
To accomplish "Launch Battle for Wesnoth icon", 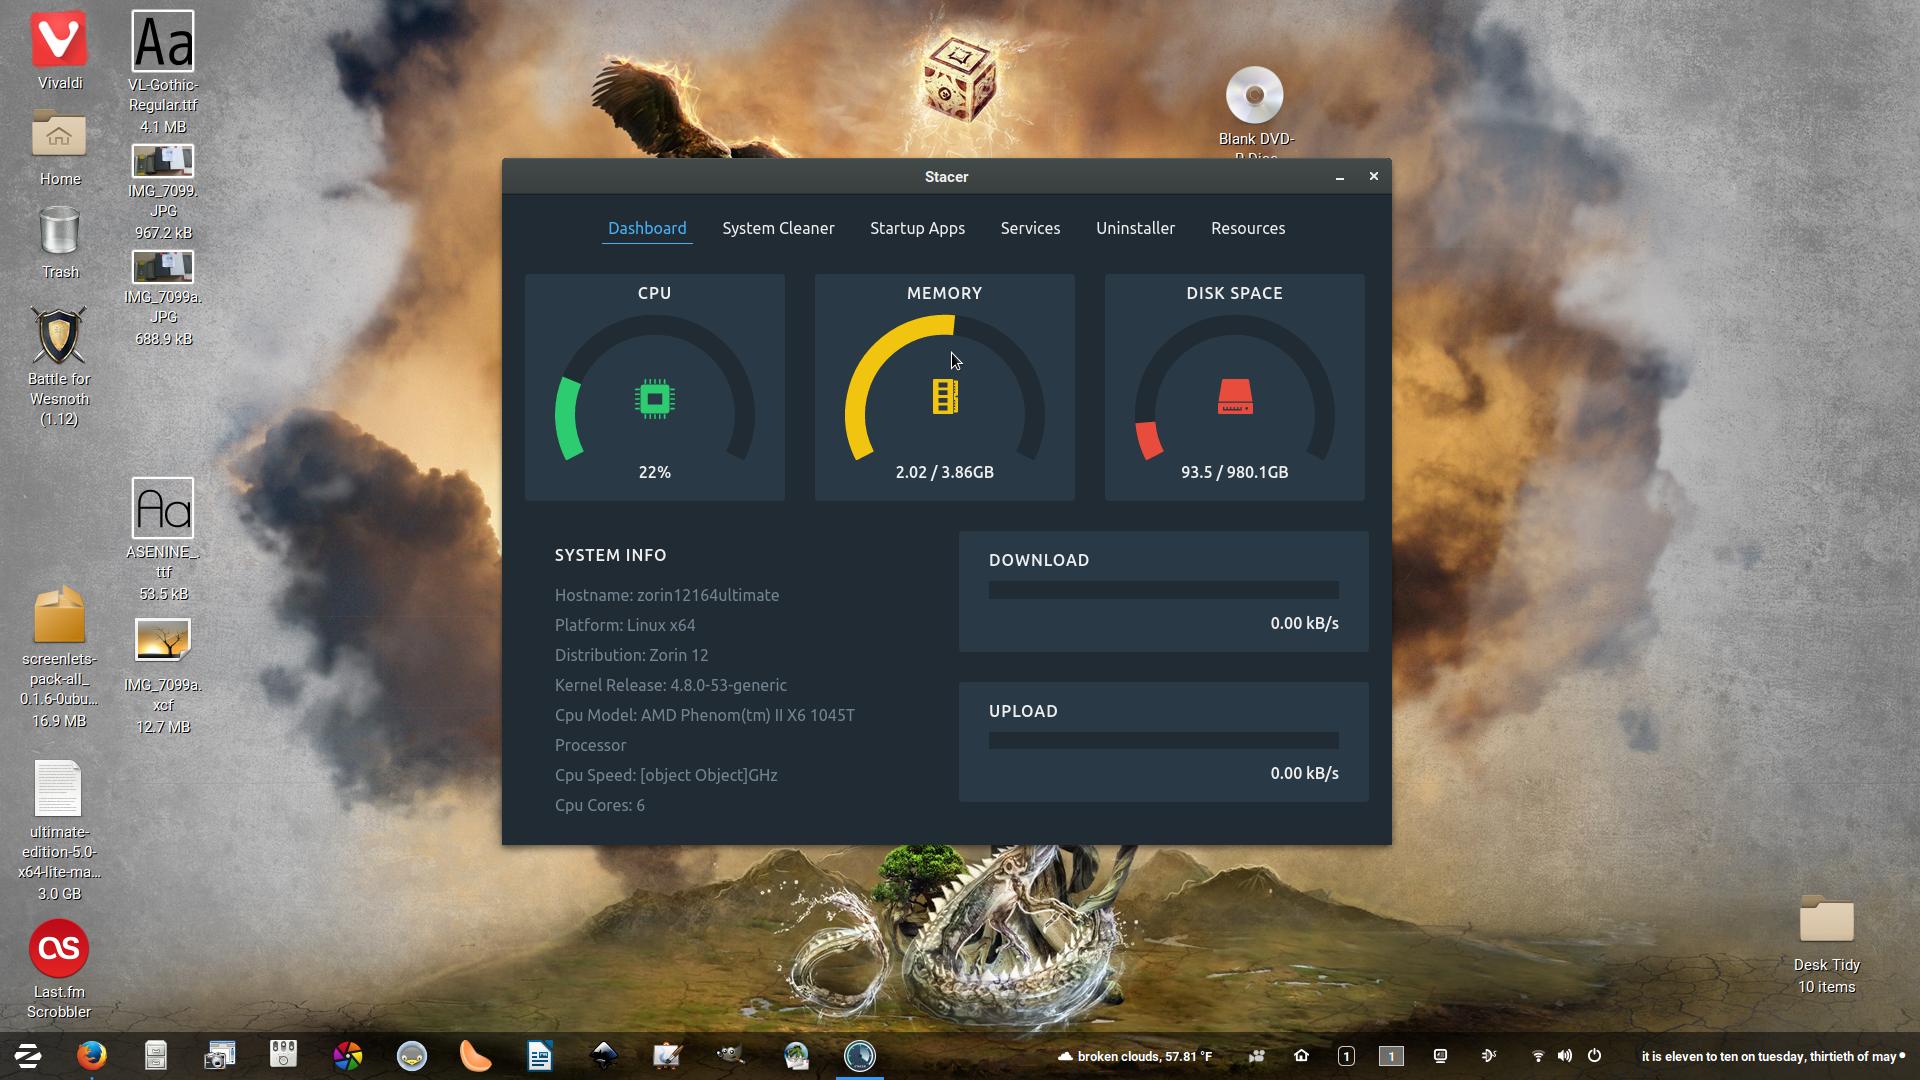I will 59,336.
